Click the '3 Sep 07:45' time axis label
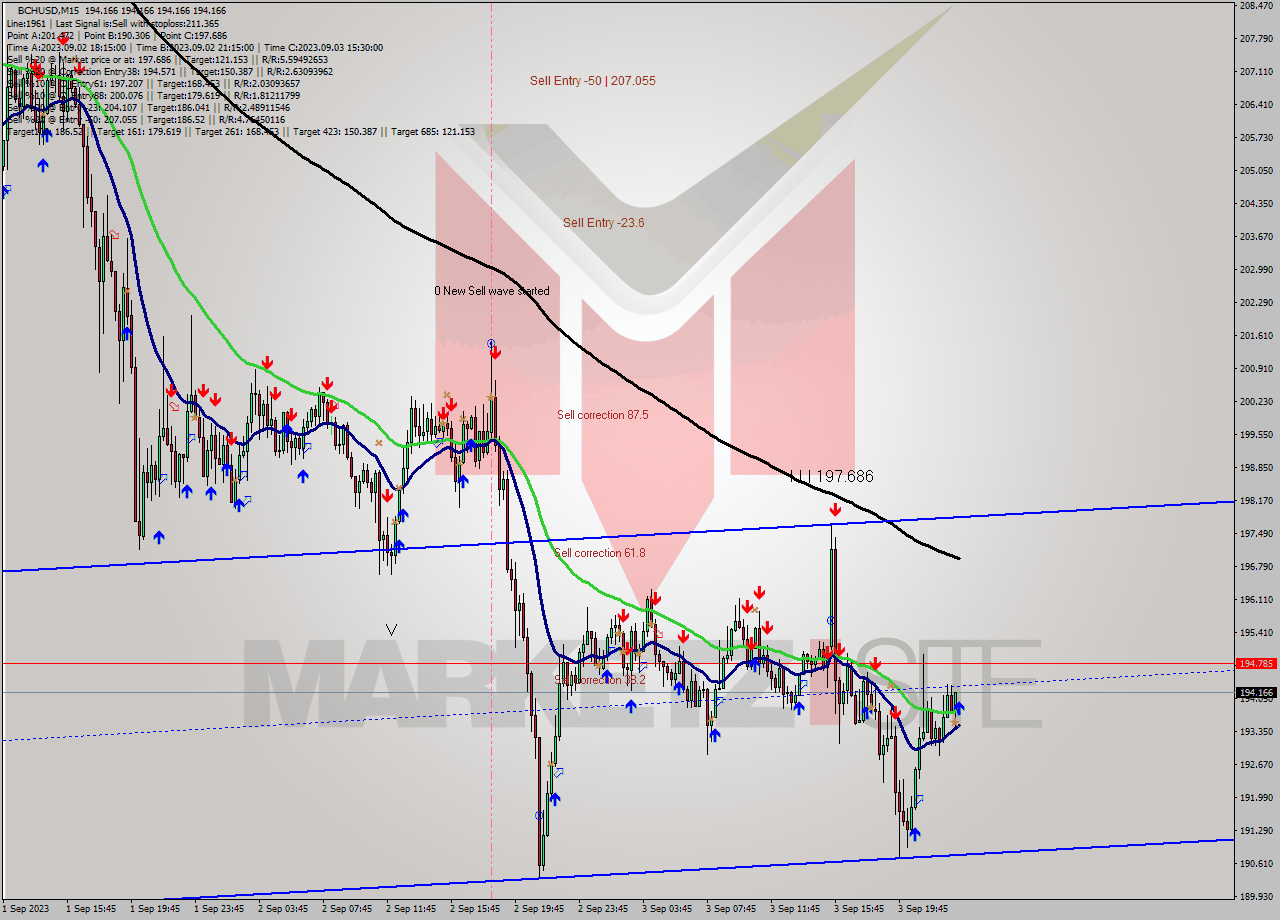 [731, 909]
